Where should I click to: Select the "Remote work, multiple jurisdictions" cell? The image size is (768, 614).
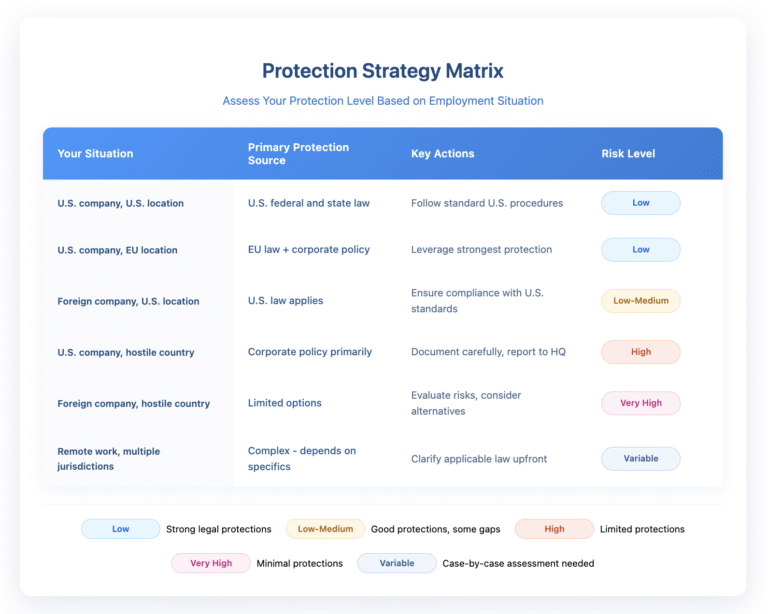click(108, 459)
